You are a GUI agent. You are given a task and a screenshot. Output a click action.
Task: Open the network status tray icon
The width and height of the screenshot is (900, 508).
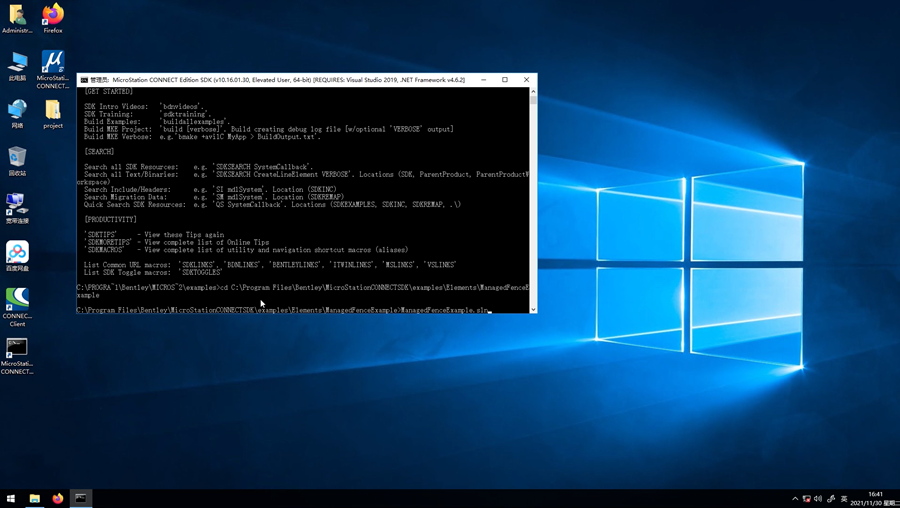806,499
